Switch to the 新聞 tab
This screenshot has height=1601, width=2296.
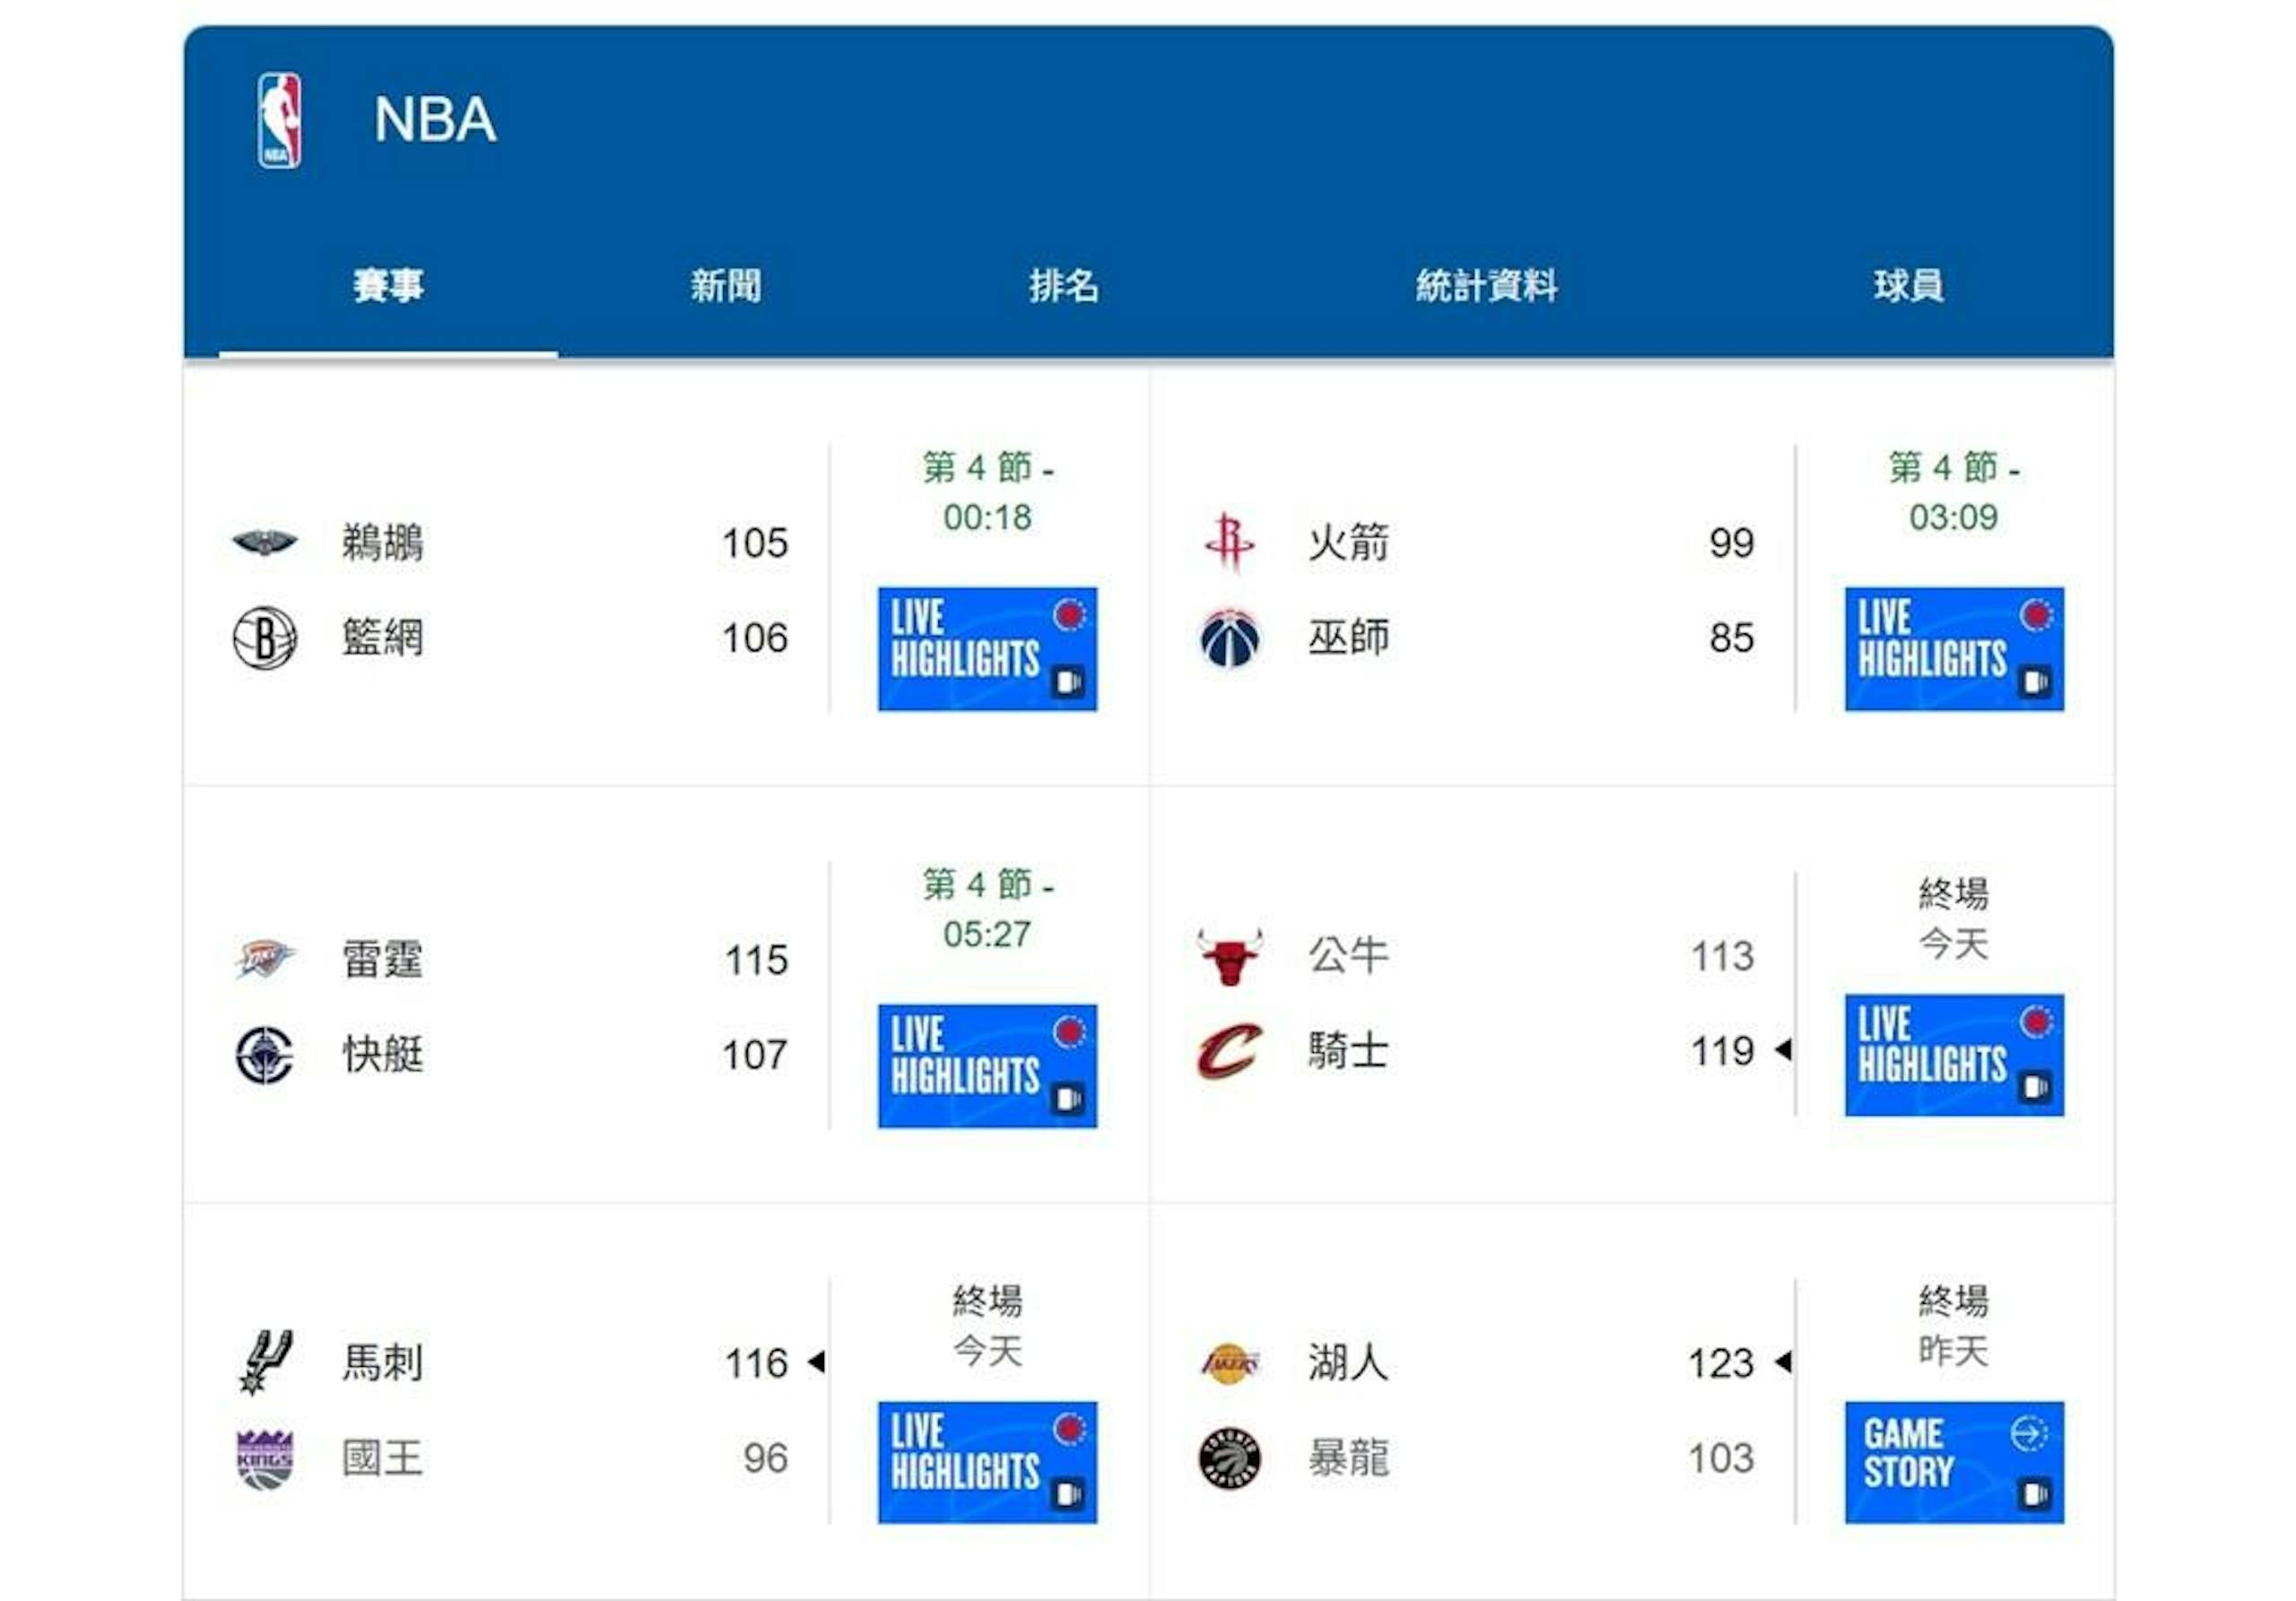(x=726, y=286)
